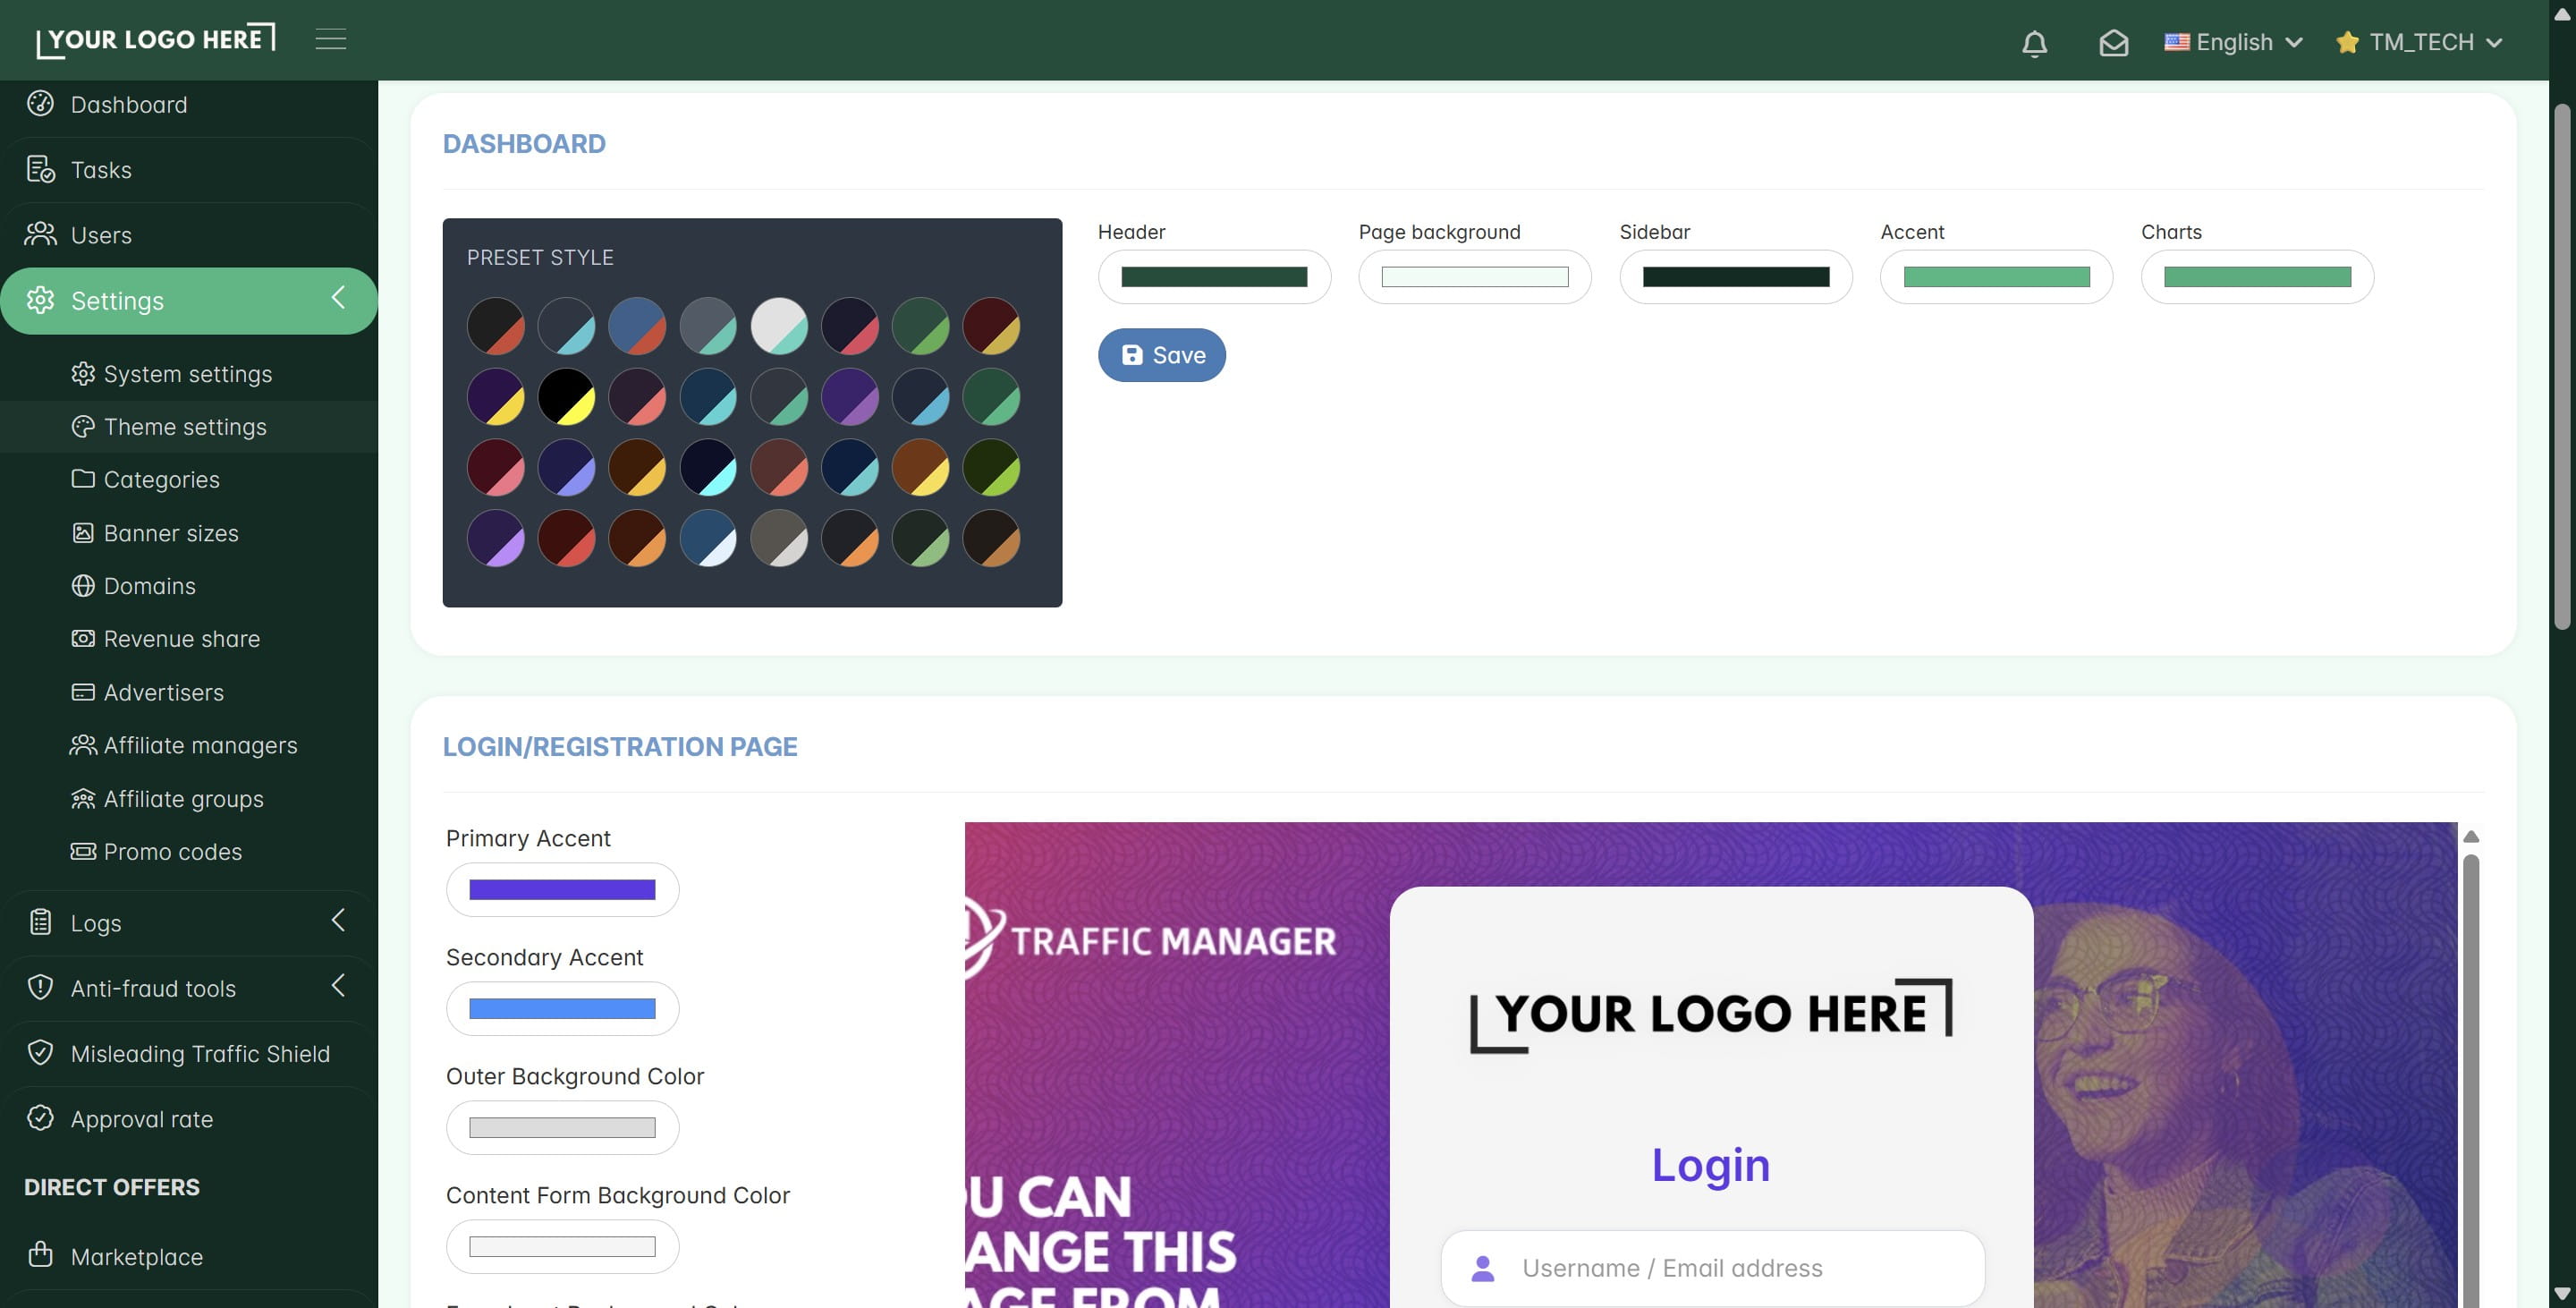The image size is (2576, 1308).
Task: Click the Anti-fraud tools shield icon
Action: [x=40, y=987]
